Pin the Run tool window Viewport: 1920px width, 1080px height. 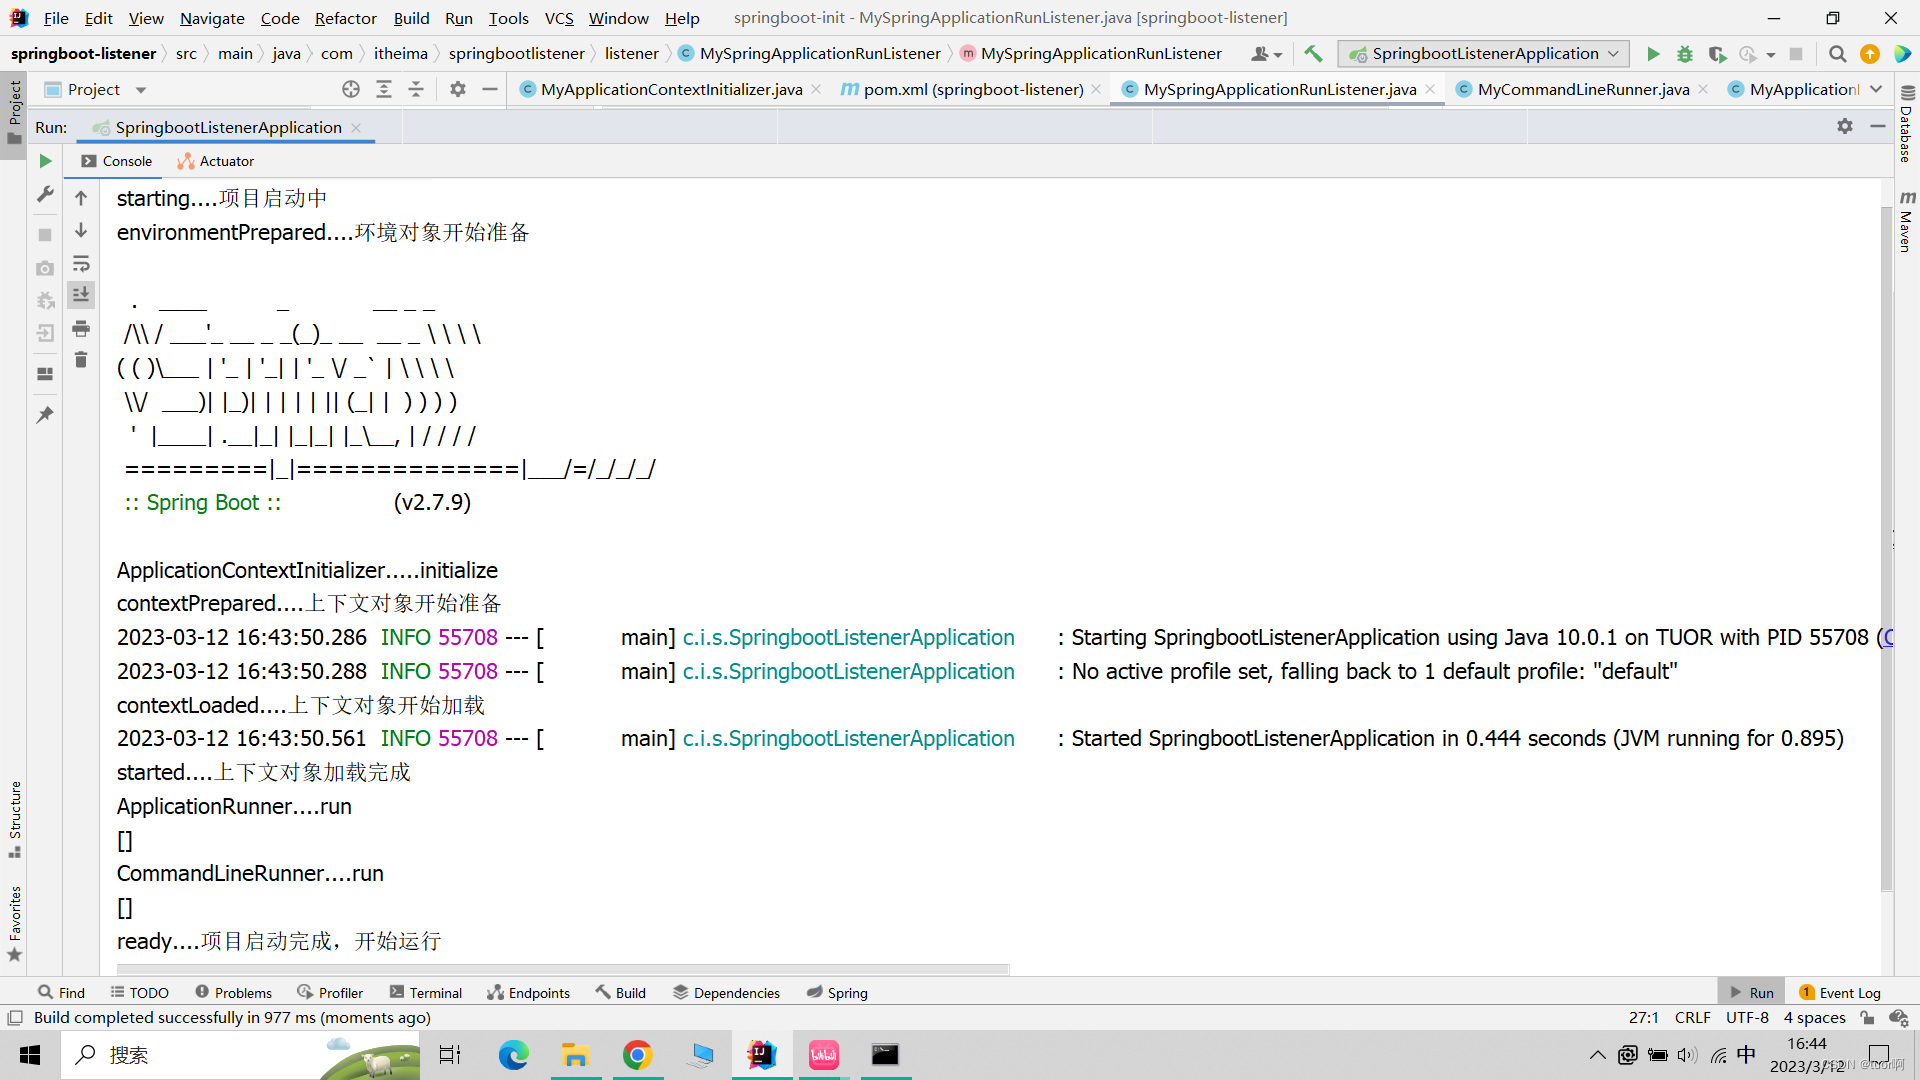click(45, 414)
